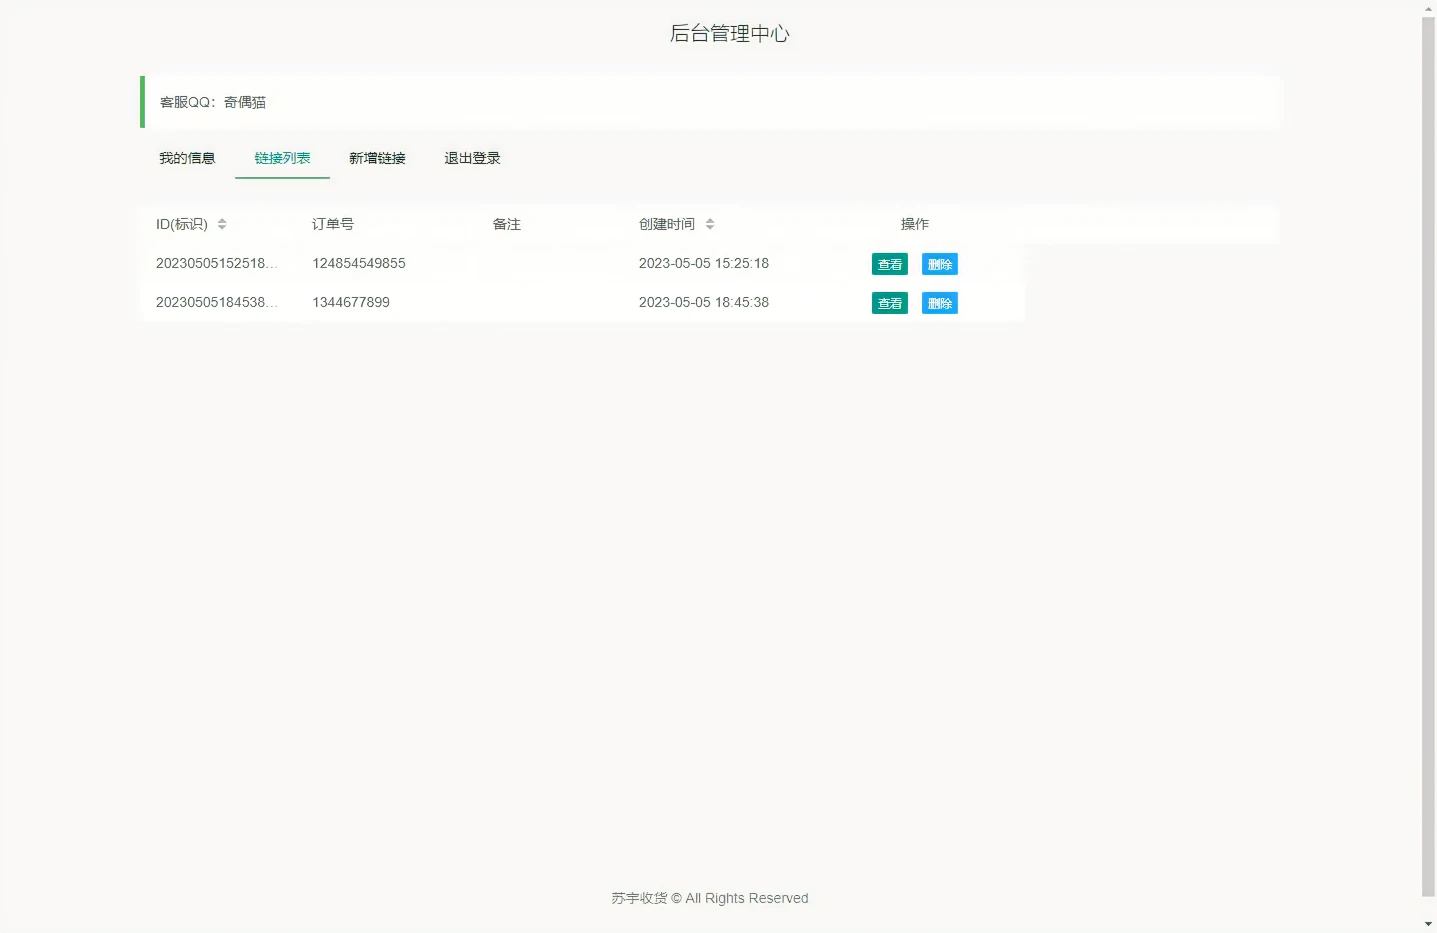Select the ID cell starting with 20230505184538
The image size is (1437, 933).
(x=216, y=302)
